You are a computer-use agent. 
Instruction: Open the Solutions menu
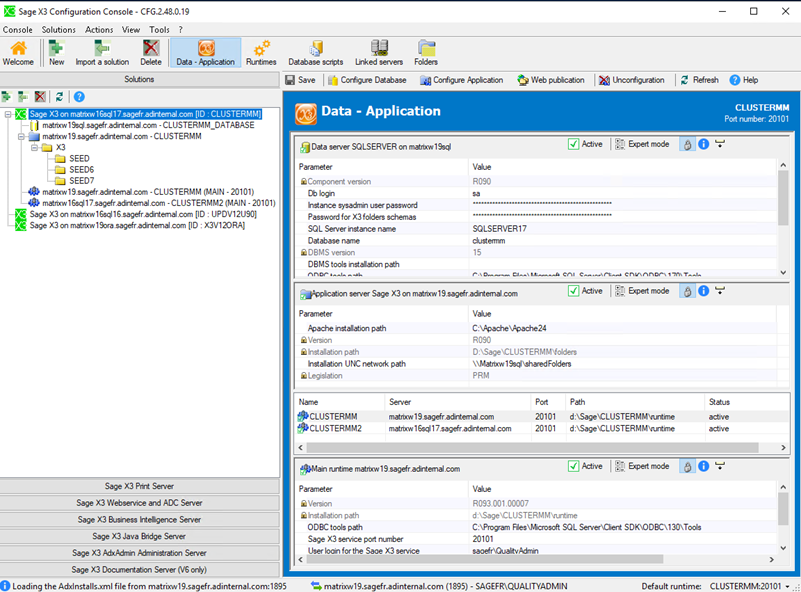point(58,30)
